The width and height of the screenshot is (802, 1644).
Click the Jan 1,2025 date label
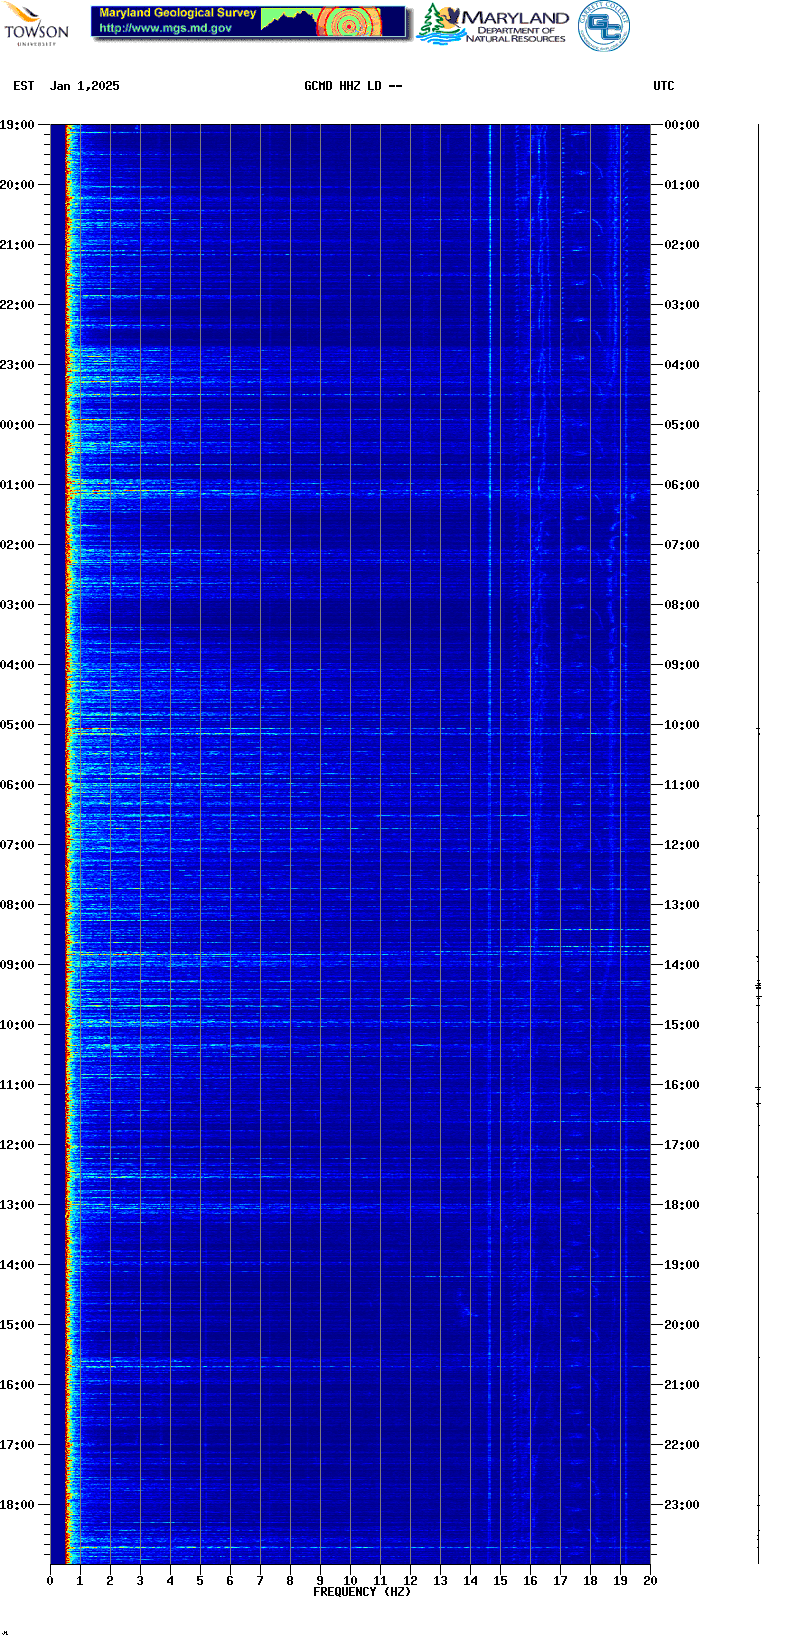(x=85, y=86)
